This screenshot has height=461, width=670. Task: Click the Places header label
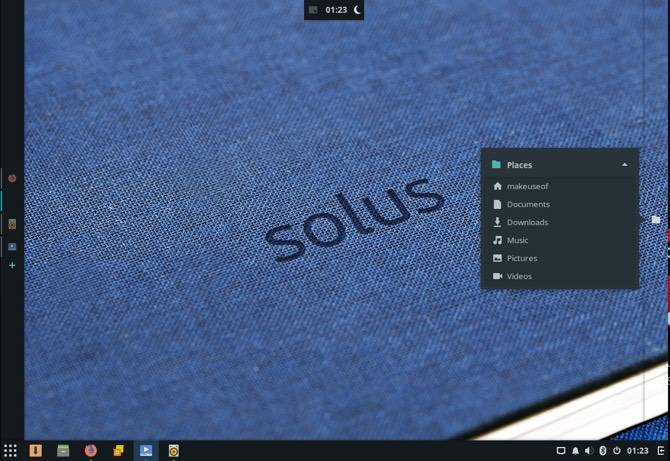click(x=519, y=164)
